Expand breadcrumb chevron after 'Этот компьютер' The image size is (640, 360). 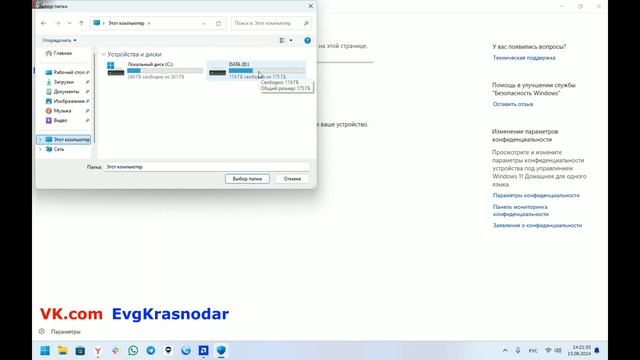click(x=149, y=23)
